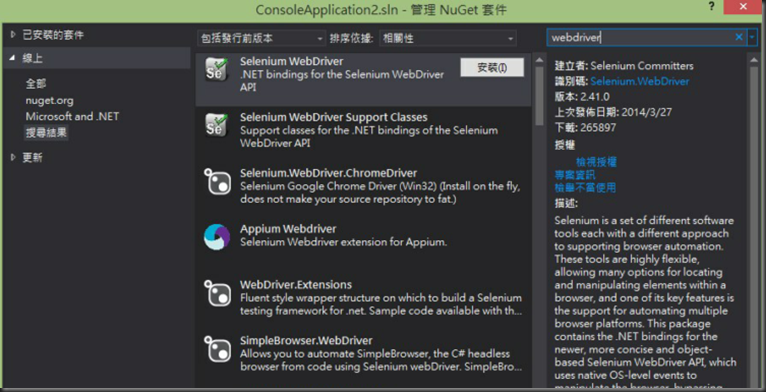Expand the 更新 node
Viewport: 766px width, 392px height.
(13, 157)
